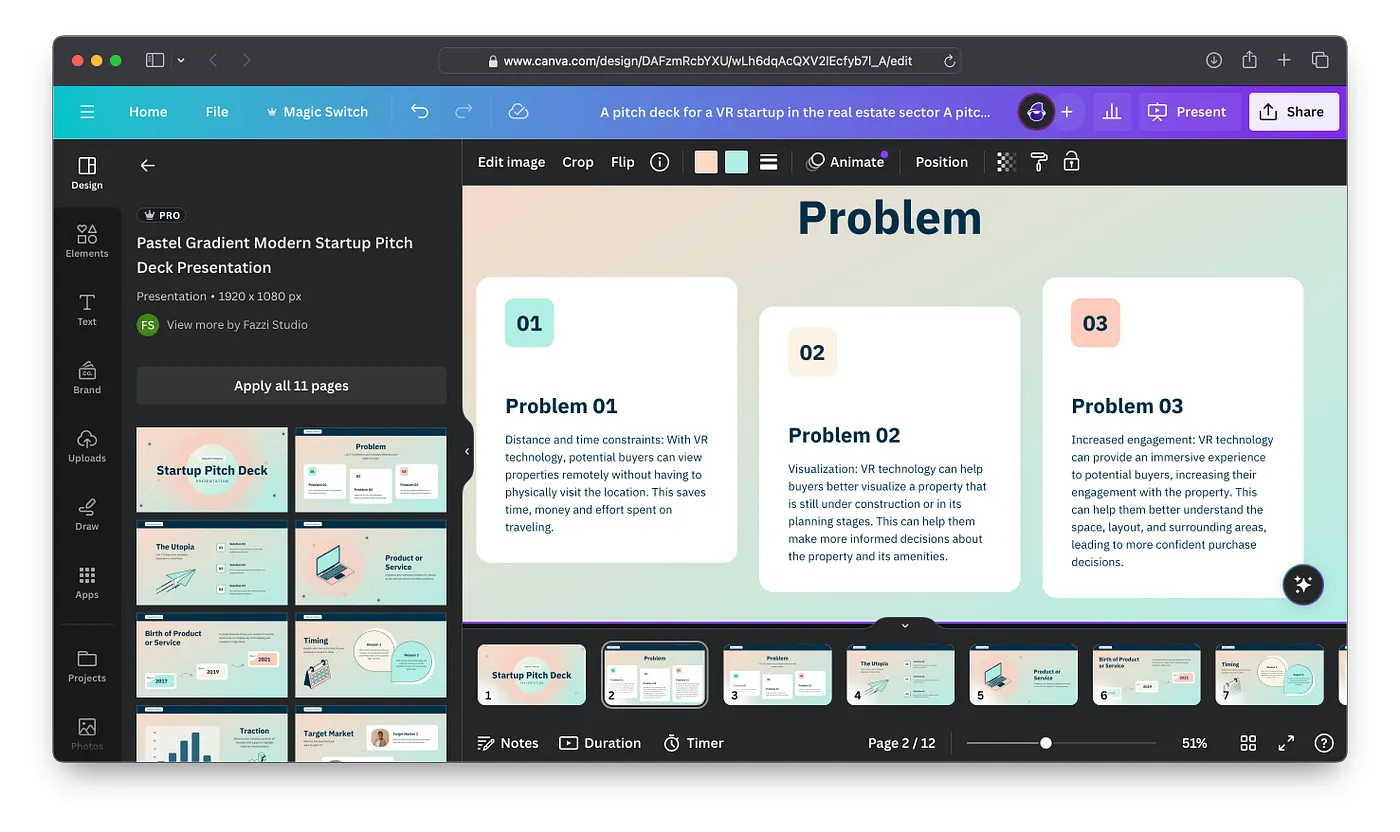Viewport: 1400px width, 832px height.
Task: Open the Magic Switch menu
Action: click(x=316, y=112)
